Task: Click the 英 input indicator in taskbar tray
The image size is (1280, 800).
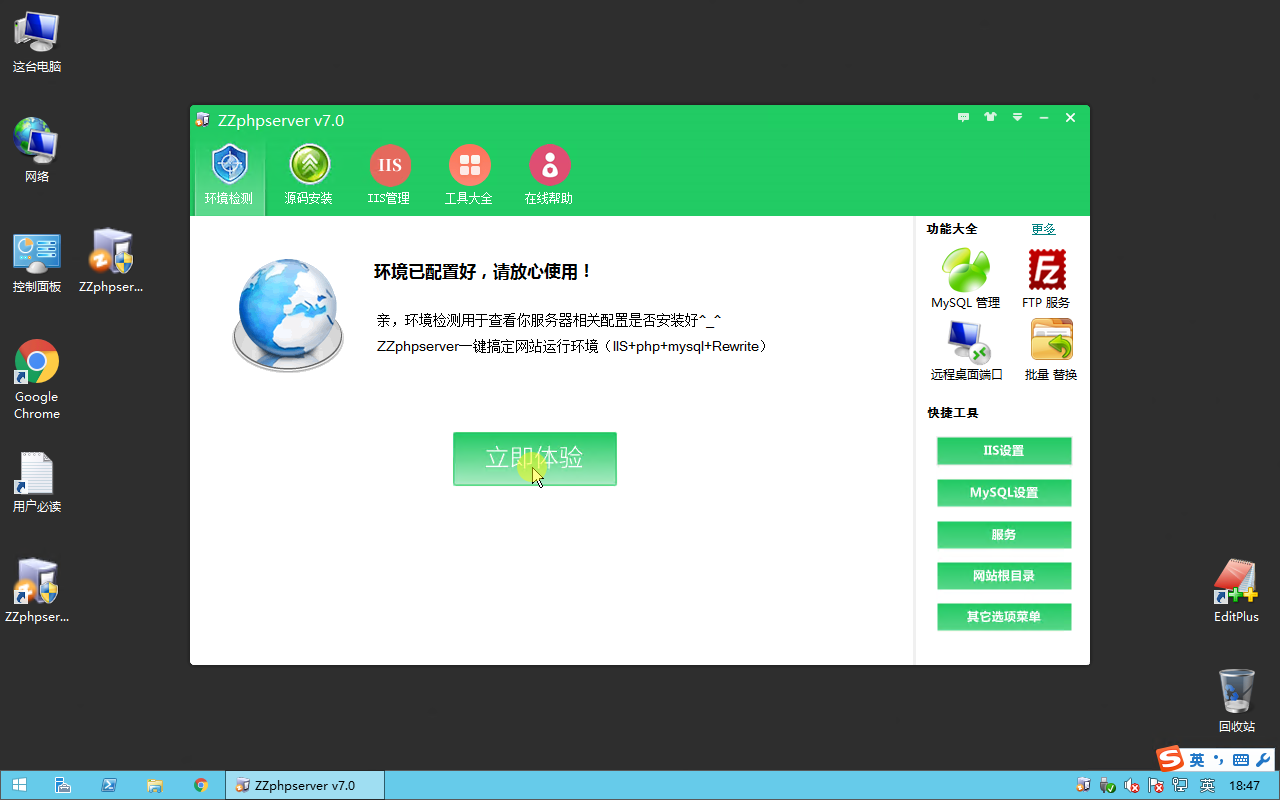Action: [1208, 786]
